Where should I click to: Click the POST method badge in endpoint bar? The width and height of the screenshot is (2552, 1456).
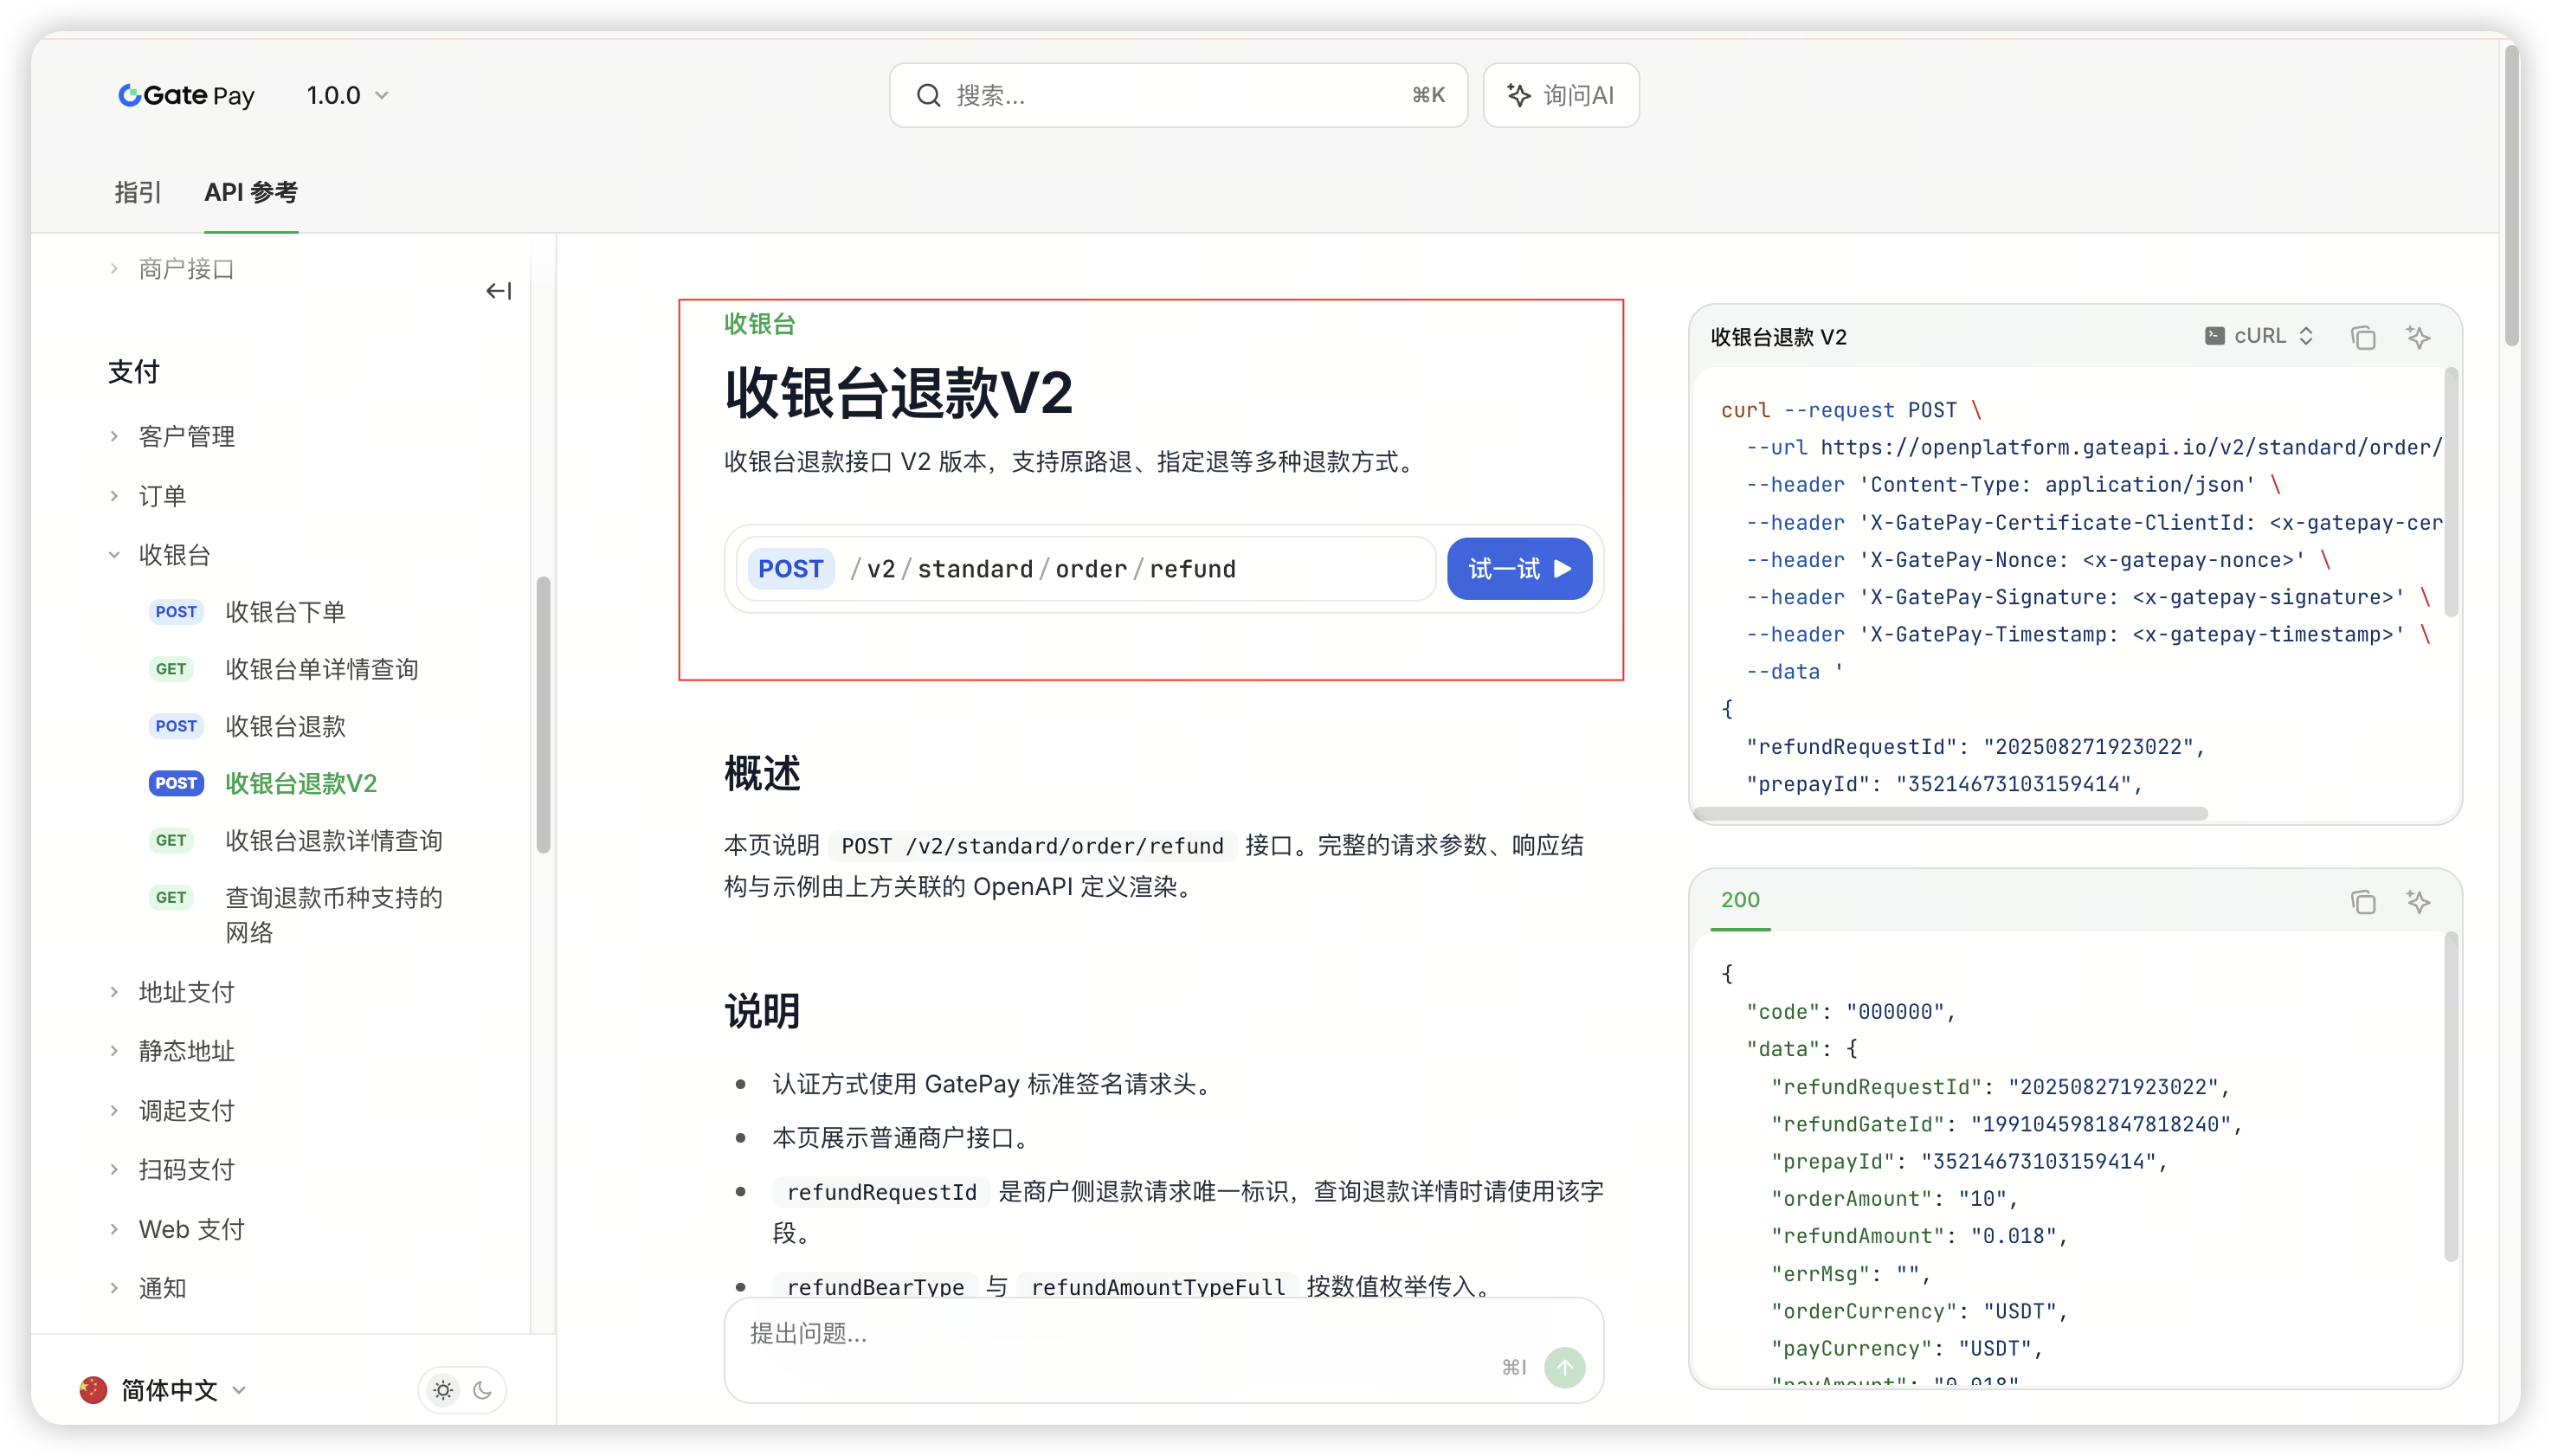[790, 569]
